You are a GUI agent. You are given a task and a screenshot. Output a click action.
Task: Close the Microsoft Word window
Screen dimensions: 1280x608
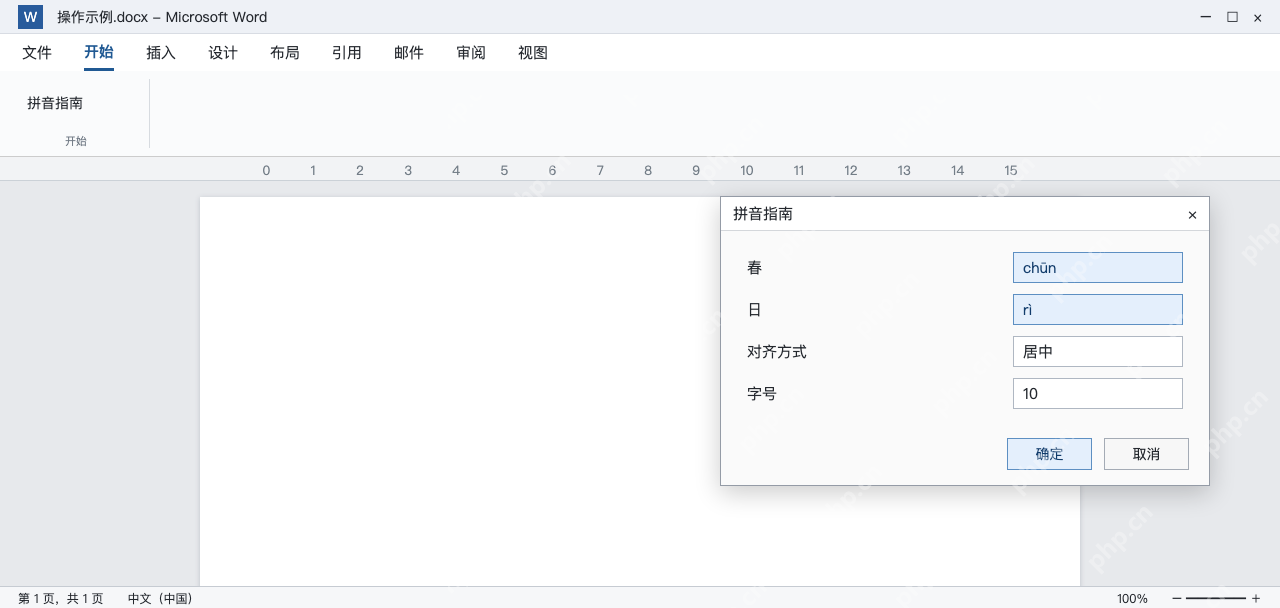pyautogui.click(x=1258, y=17)
